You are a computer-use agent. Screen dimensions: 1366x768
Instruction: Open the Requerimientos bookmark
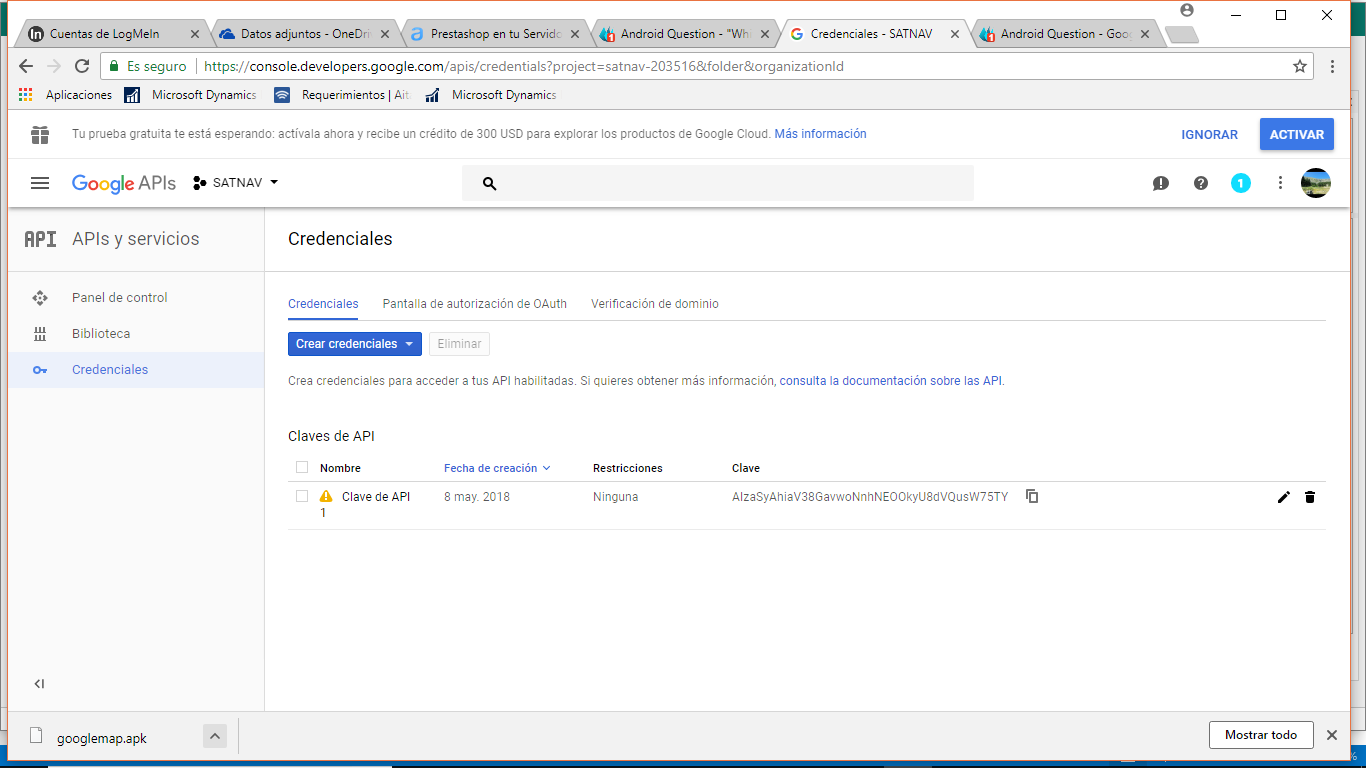click(x=343, y=95)
